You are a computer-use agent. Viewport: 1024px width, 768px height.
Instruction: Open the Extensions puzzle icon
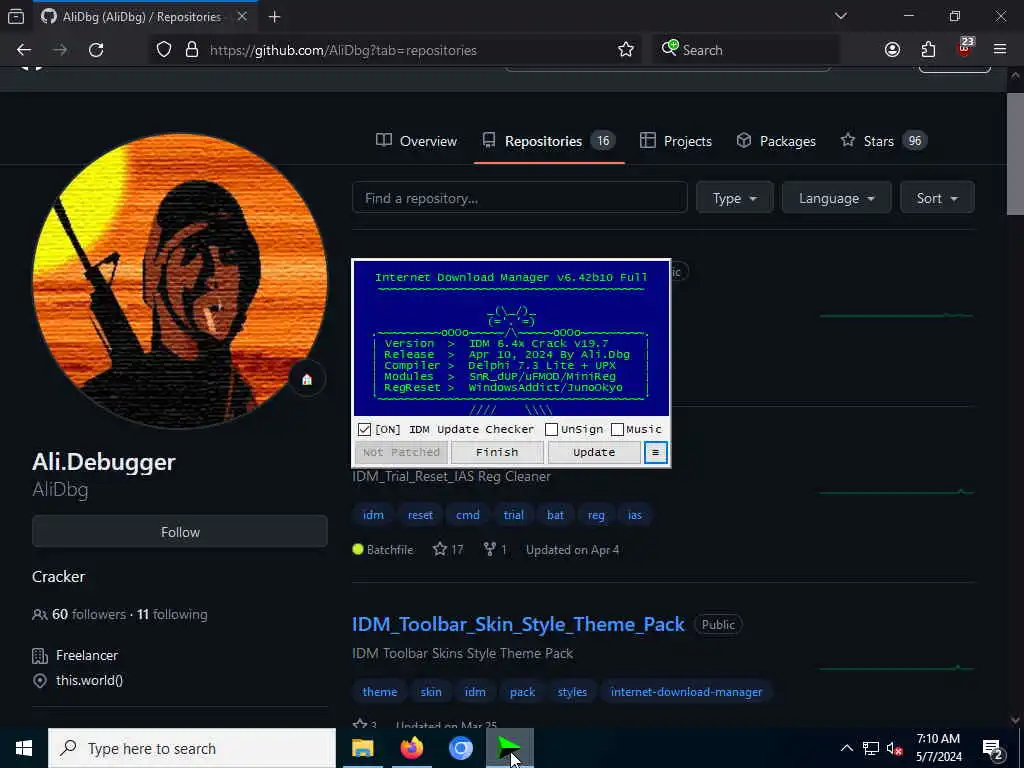[x=928, y=50]
